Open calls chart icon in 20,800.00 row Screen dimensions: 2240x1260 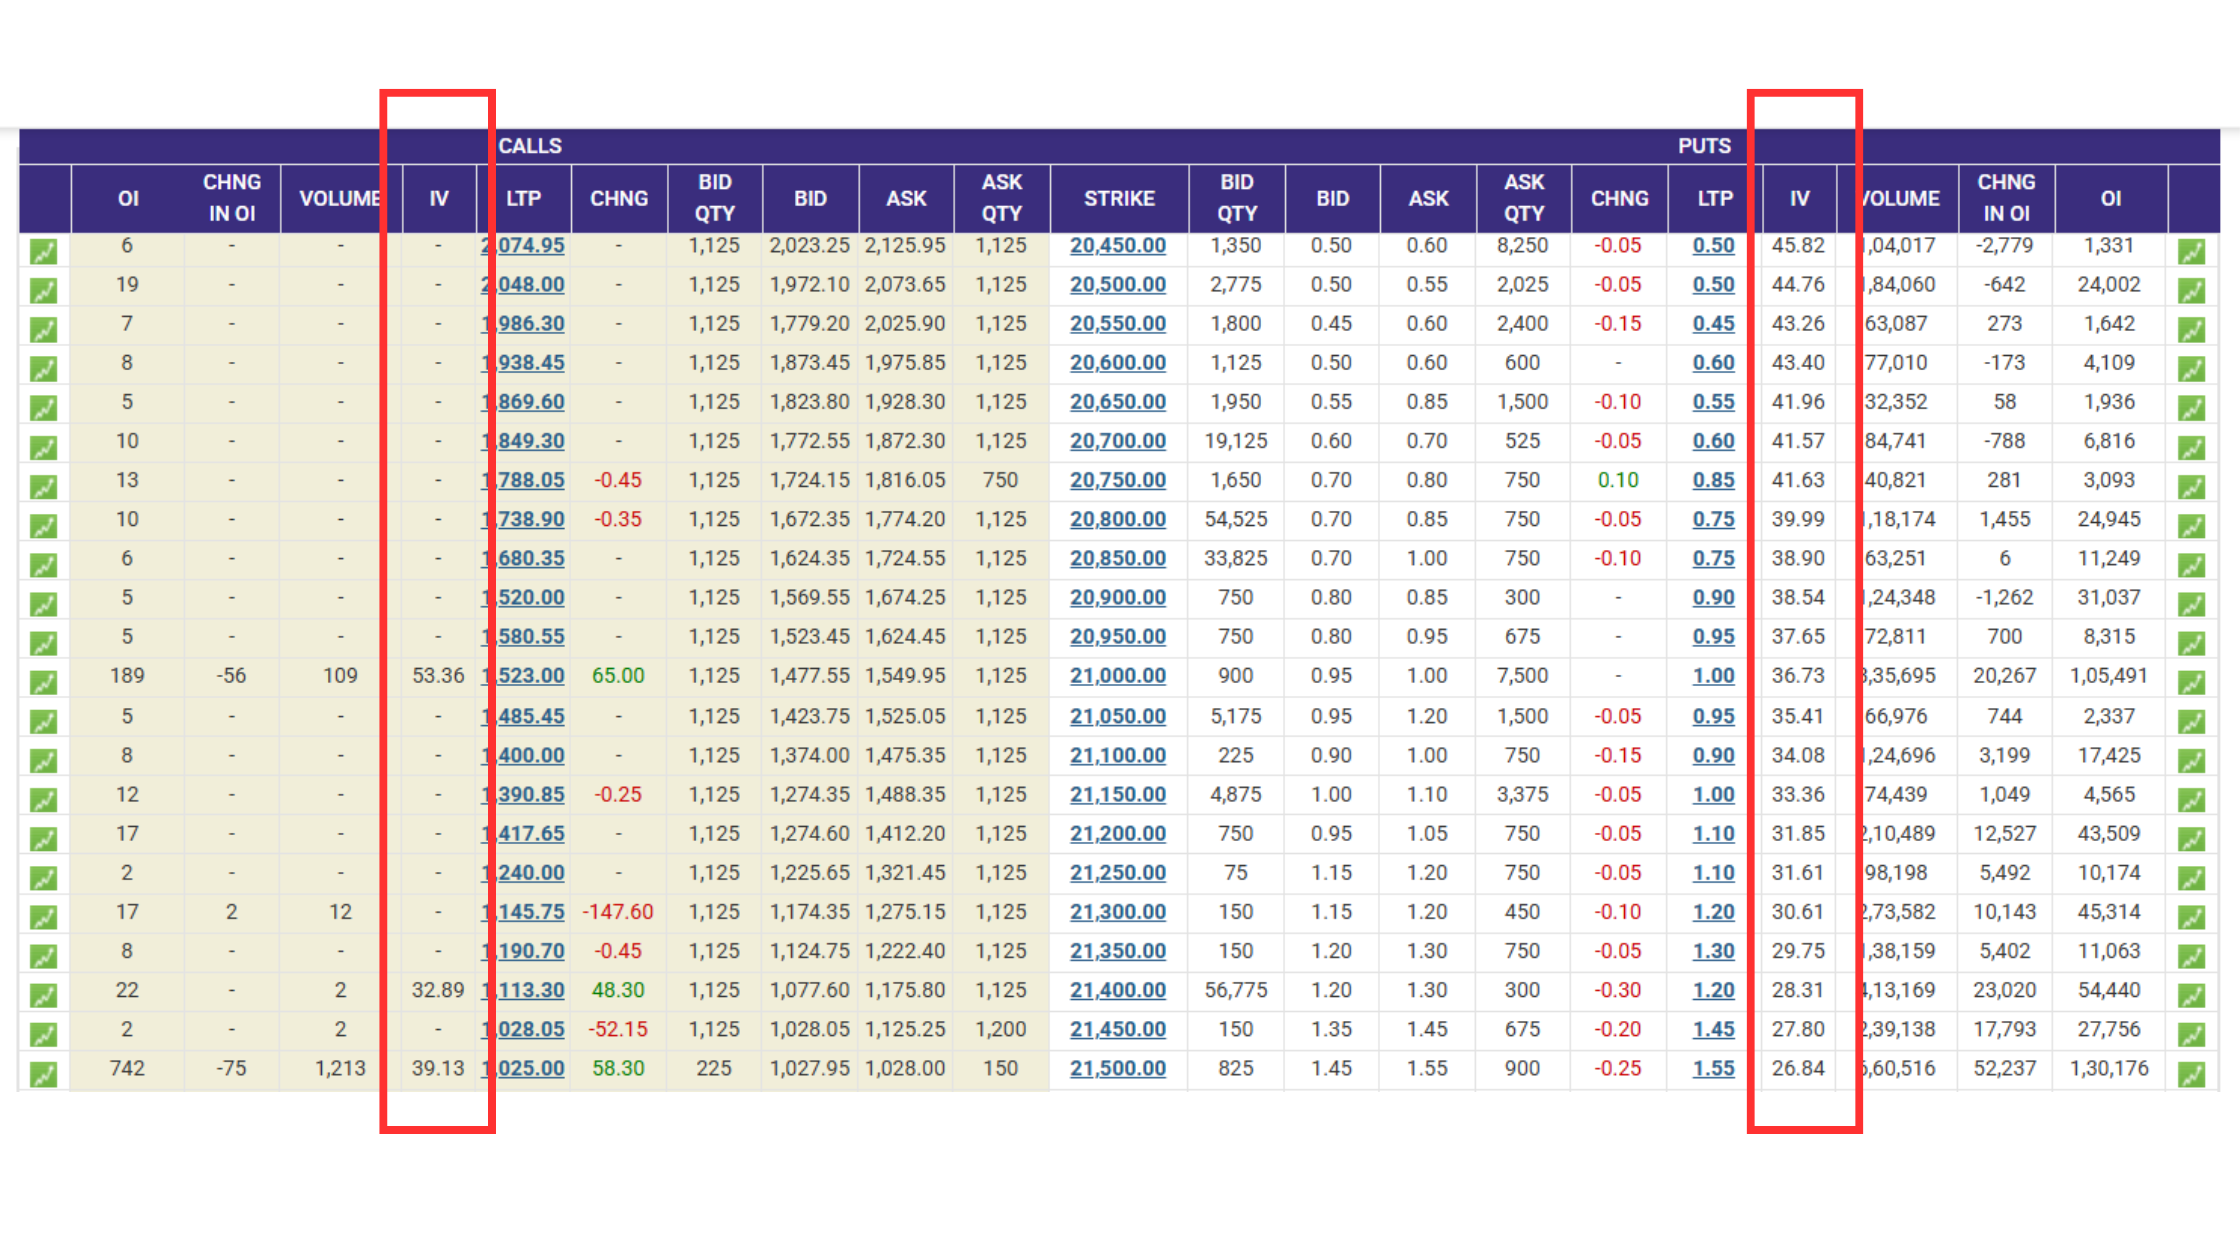point(43,526)
